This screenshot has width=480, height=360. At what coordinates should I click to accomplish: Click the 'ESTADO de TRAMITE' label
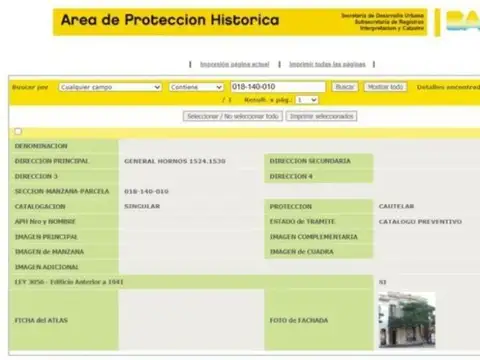(x=302, y=221)
